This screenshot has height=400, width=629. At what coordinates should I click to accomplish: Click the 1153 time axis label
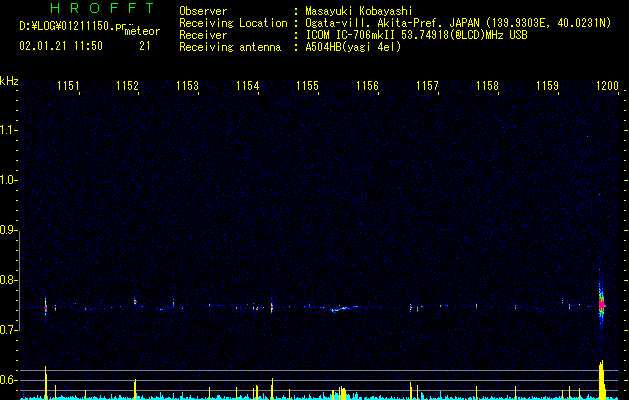[187, 86]
